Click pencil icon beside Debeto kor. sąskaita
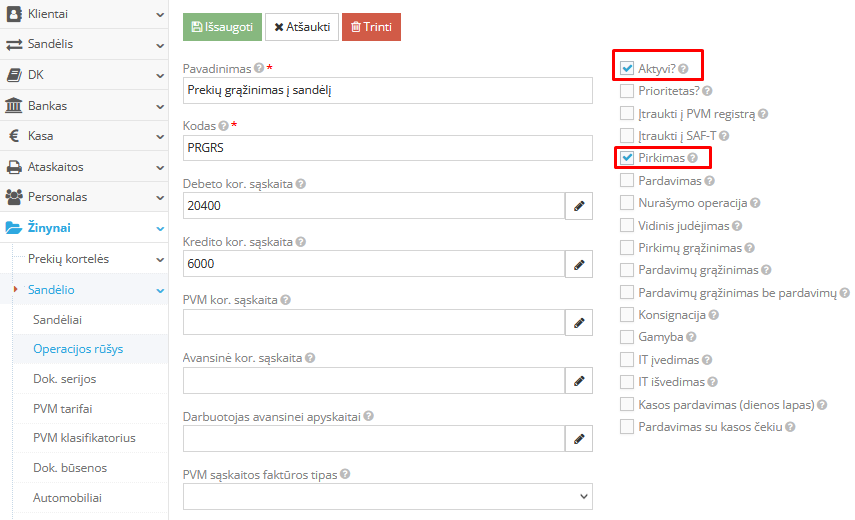Viewport: 855px width, 520px height. pos(579,206)
